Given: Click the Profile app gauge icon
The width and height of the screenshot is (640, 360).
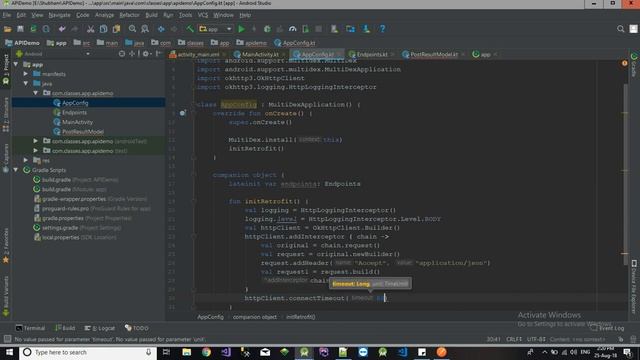Looking at the screenshot, I should 293,29.
